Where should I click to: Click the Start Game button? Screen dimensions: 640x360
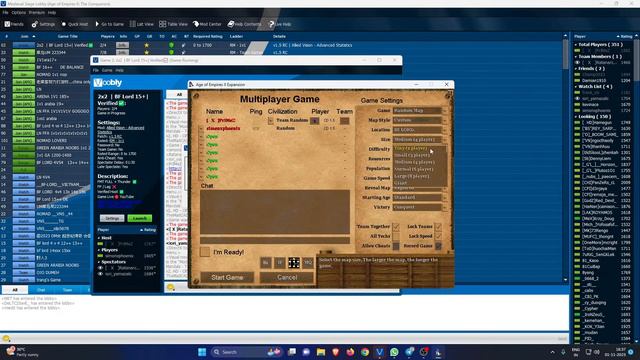click(x=227, y=278)
